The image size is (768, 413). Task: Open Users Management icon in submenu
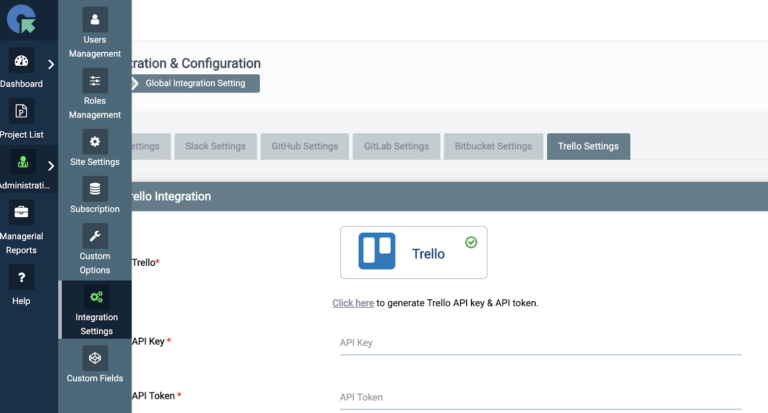95,19
